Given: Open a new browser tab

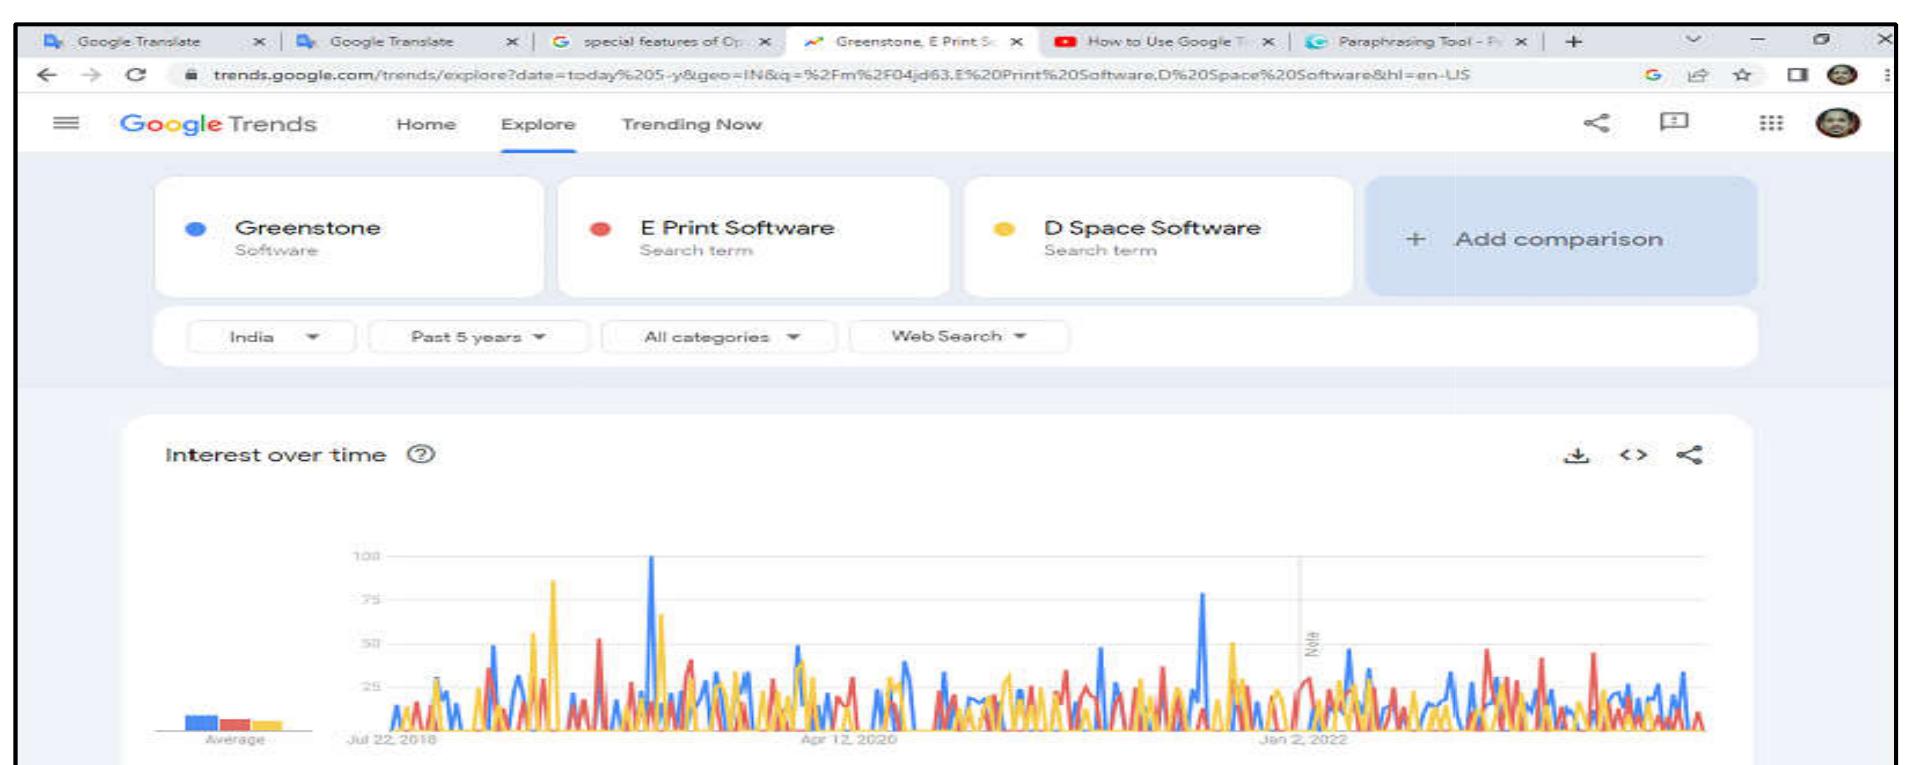Looking at the screenshot, I should [x=1574, y=41].
